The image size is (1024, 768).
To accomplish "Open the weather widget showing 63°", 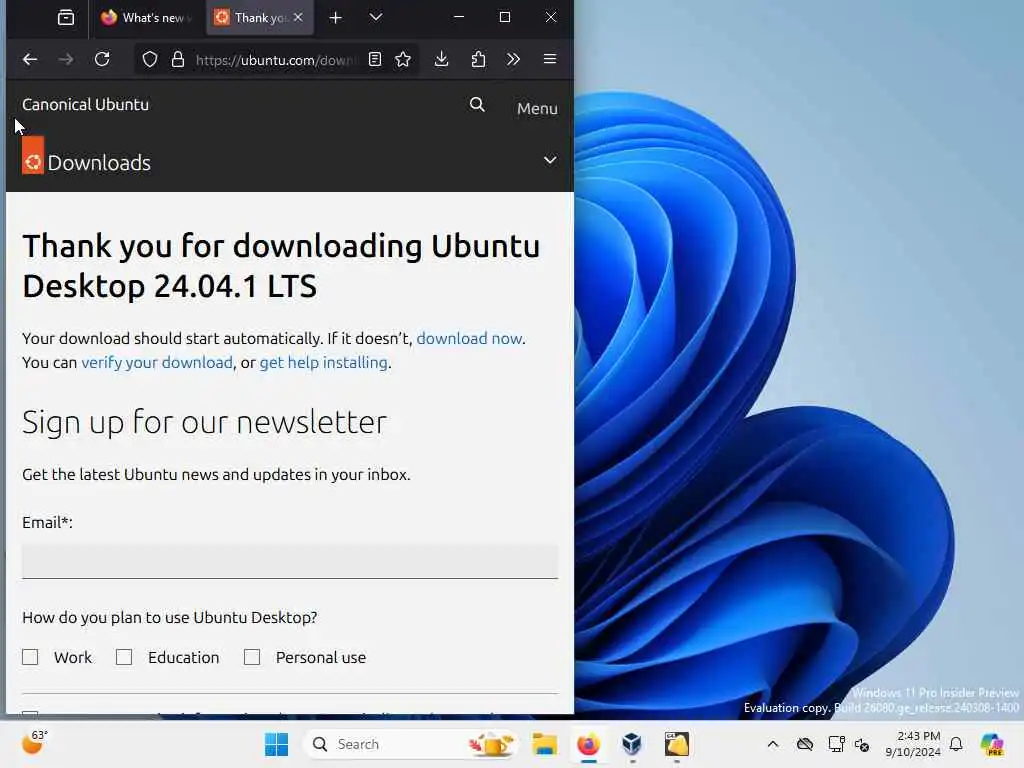I will (x=35, y=743).
